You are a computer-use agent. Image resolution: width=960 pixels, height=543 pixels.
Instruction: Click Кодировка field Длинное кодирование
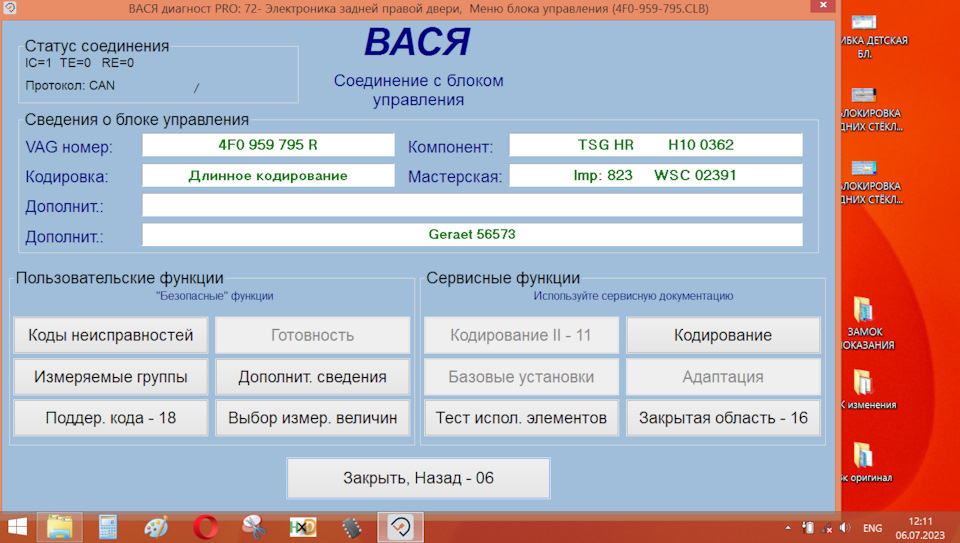point(268,175)
